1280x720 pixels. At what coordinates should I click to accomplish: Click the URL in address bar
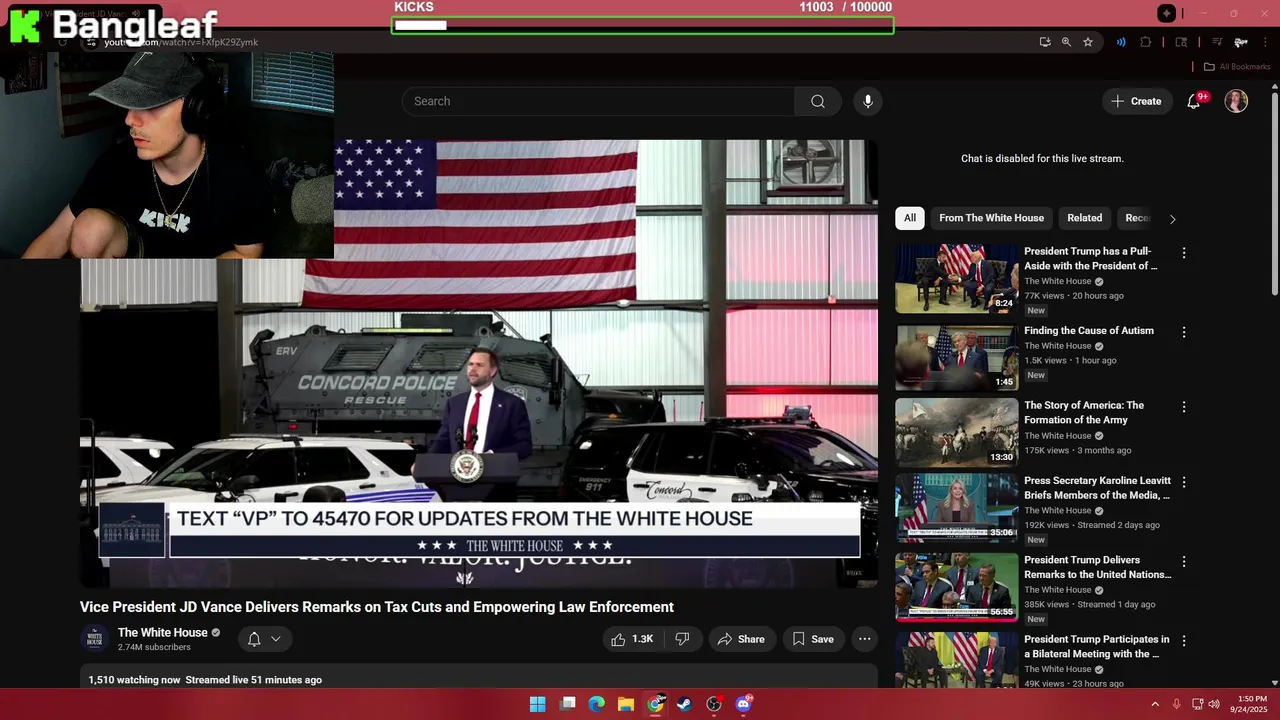coord(181,42)
